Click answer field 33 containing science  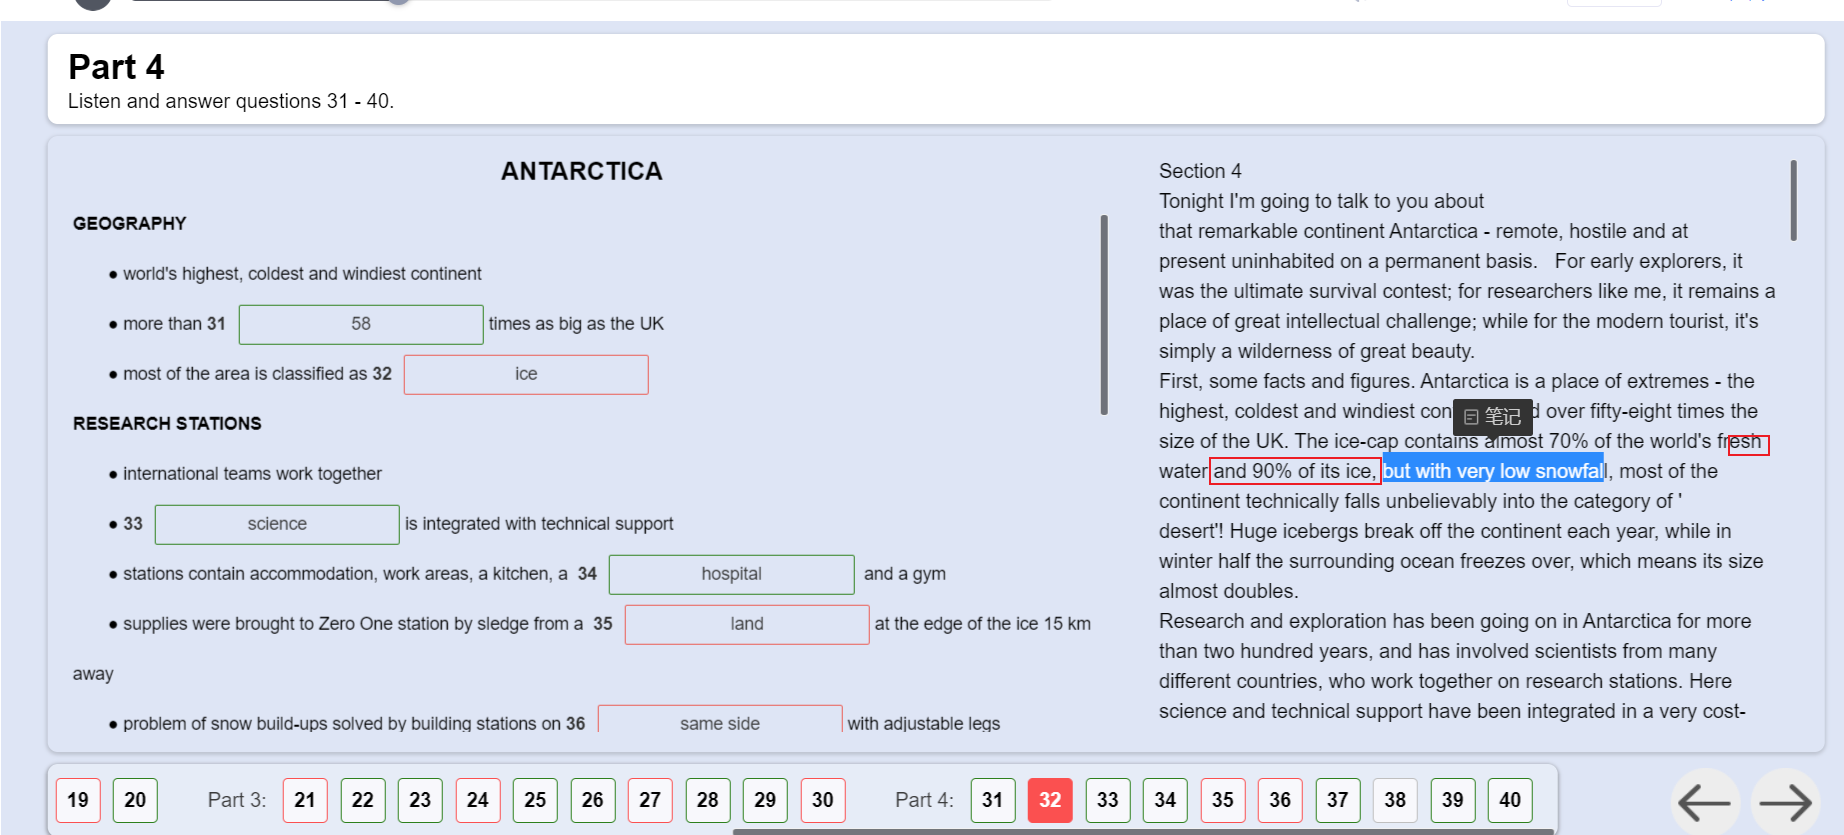(x=277, y=524)
